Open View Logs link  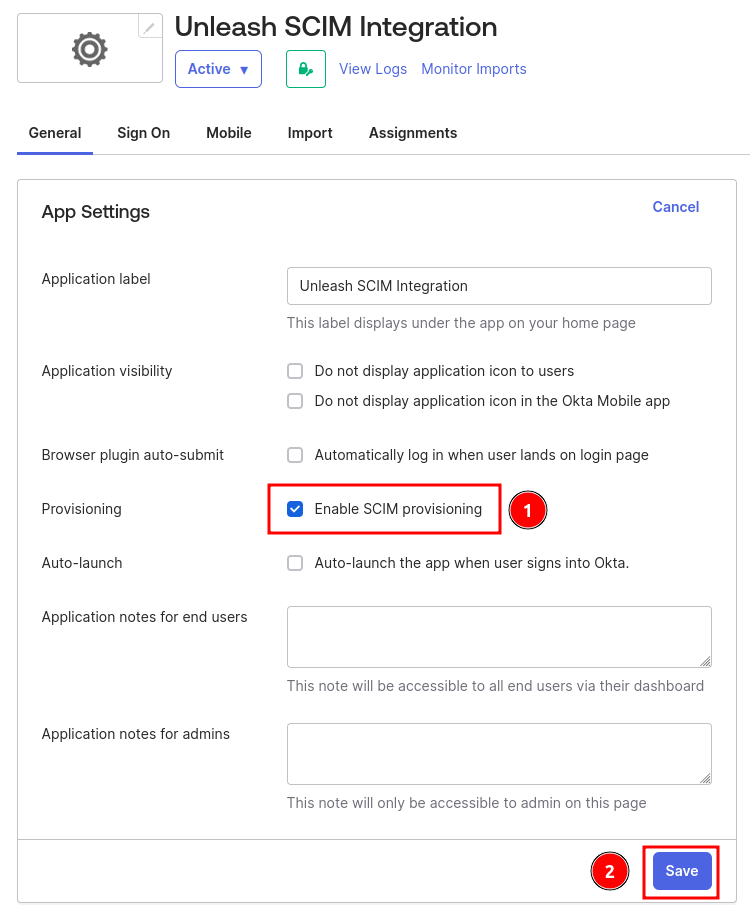(373, 69)
